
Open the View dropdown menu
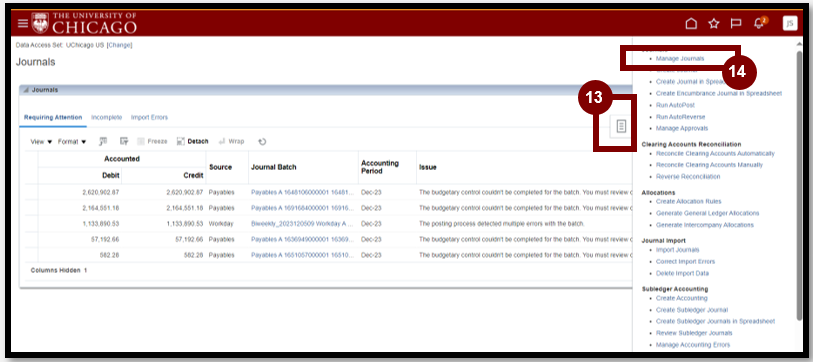pyautogui.click(x=41, y=141)
